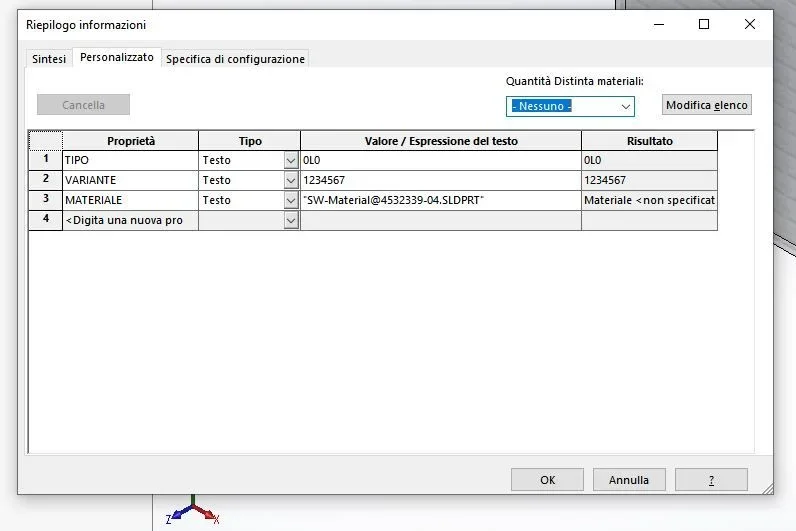
Task: Expand the Tipo dropdown for TIPO row
Action: pos(291,160)
